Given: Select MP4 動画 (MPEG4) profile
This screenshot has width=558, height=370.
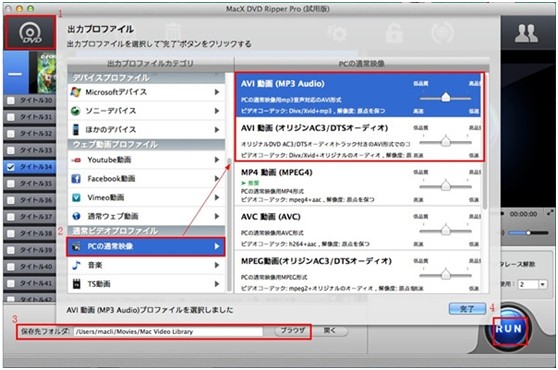Looking at the screenshot, I should (x=359, y=184).
